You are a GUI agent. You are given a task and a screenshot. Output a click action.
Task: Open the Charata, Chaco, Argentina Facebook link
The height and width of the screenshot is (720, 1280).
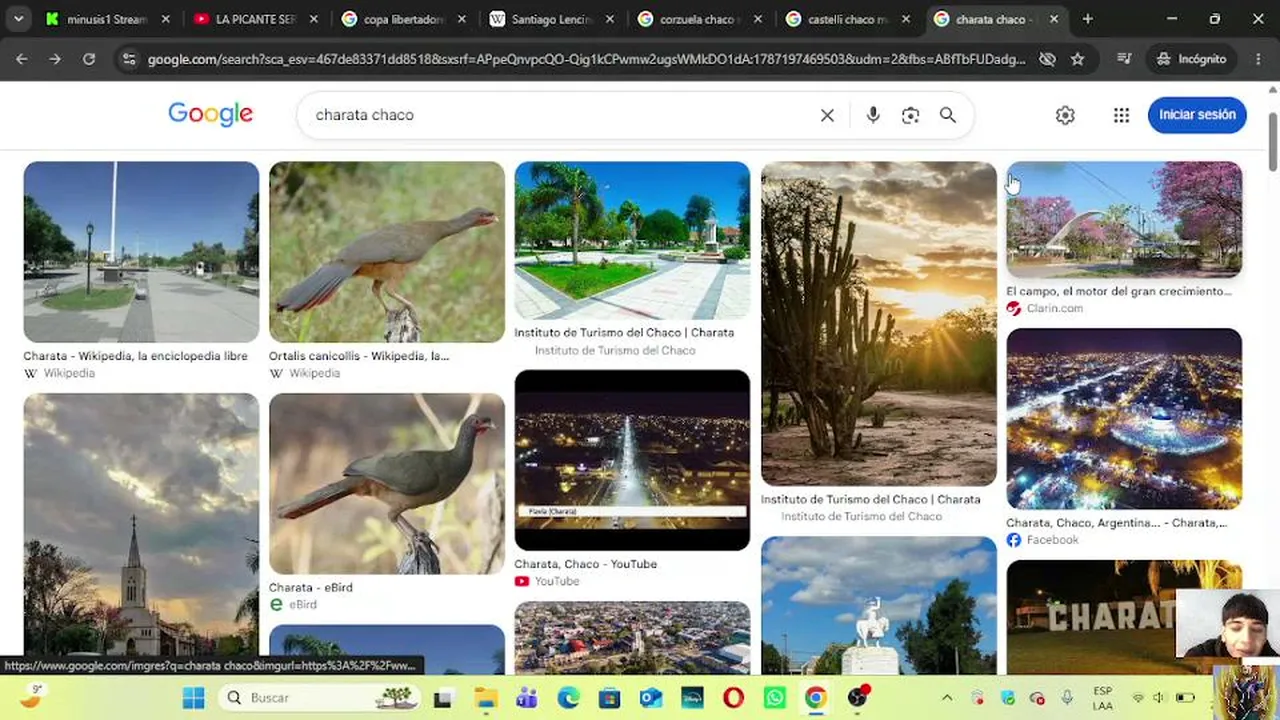(1116, 523)
